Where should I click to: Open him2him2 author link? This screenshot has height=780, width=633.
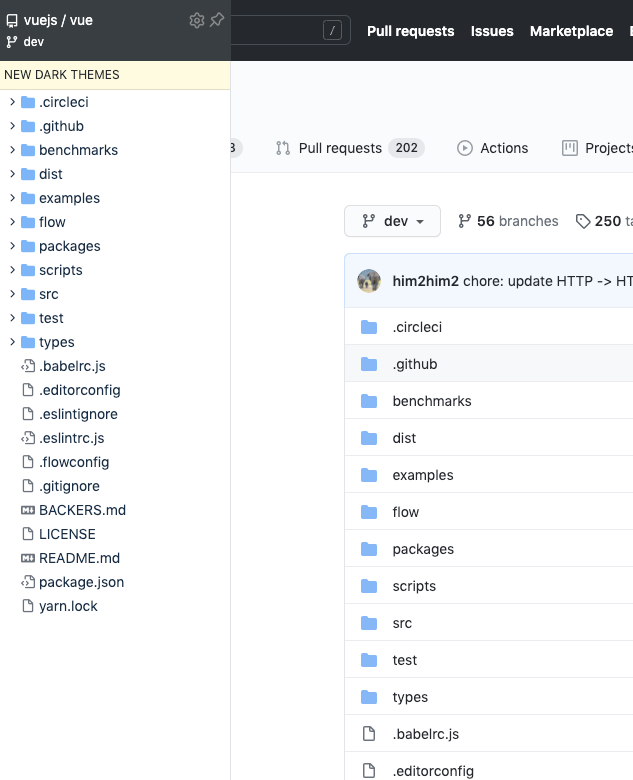(x=425, y=281)
